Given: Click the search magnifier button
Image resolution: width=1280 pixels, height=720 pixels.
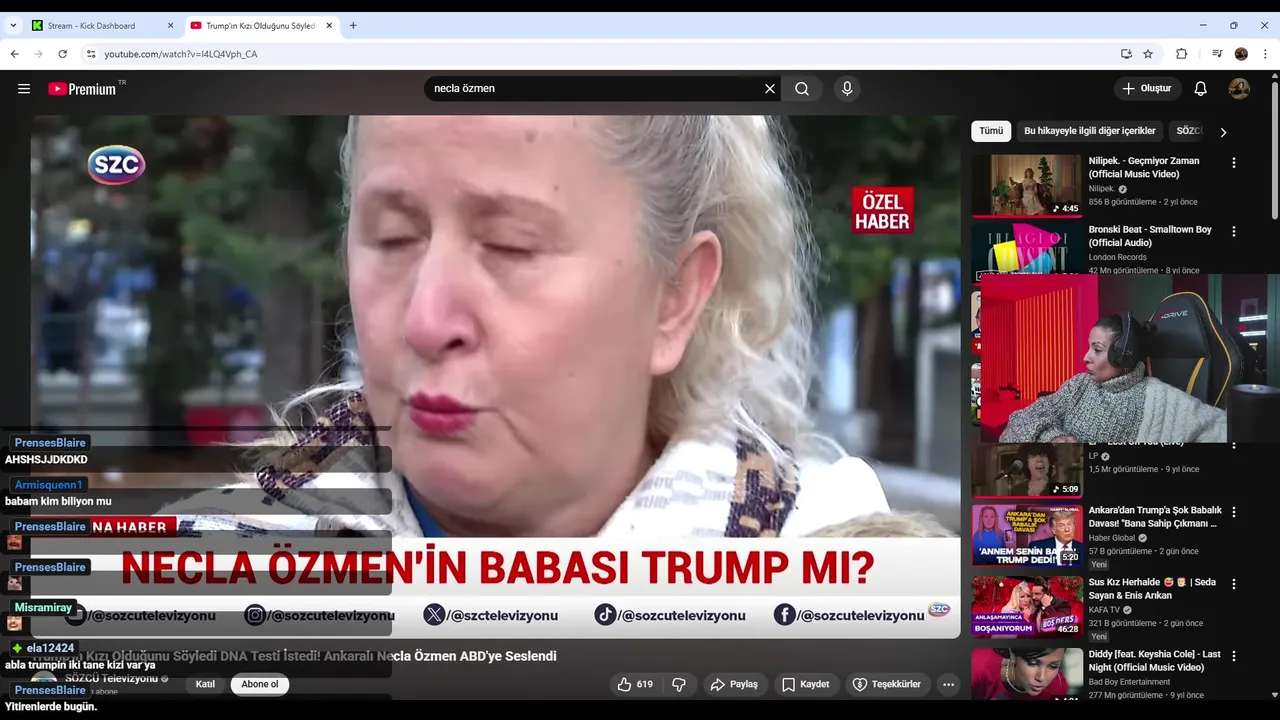Looking at the screenshot, I should point(802,89).
